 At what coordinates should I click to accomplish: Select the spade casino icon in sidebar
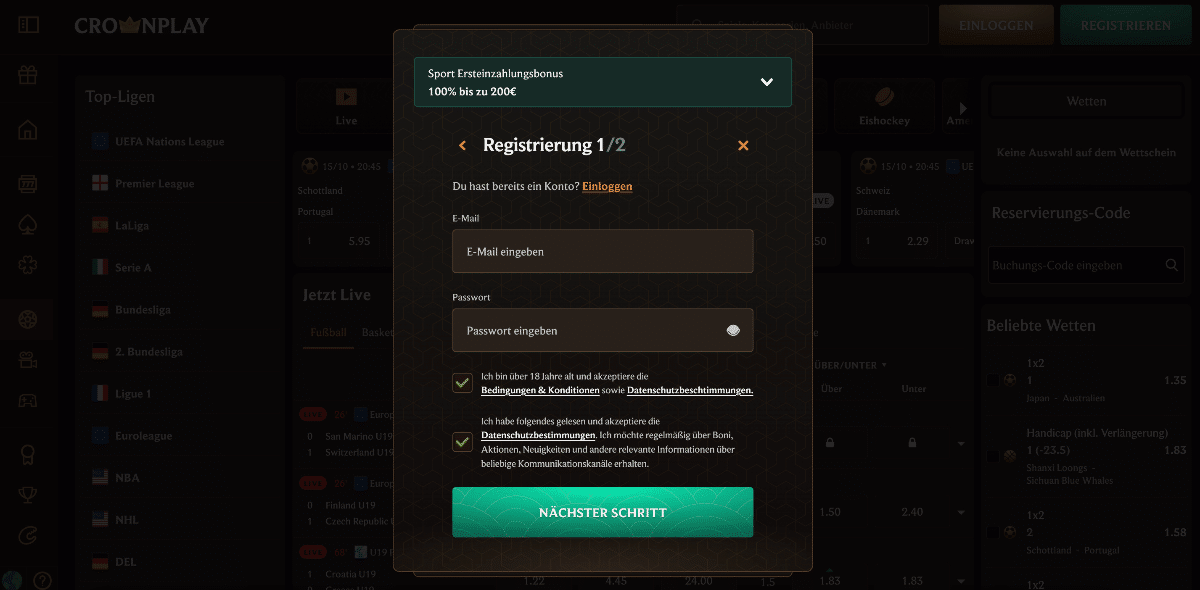click(x=27, y=223)
